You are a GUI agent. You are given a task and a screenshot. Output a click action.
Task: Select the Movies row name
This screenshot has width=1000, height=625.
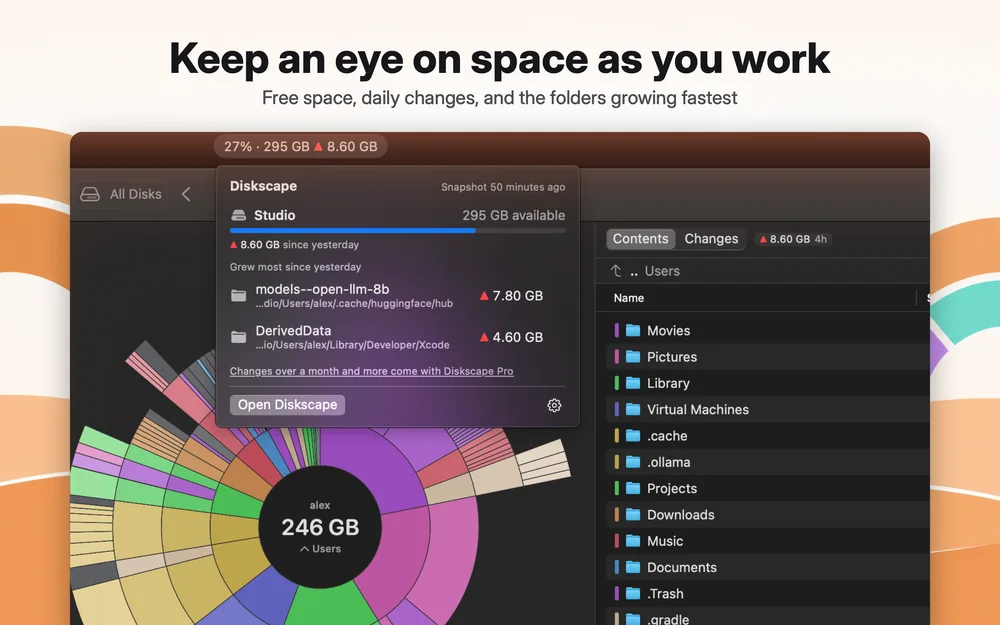(x=668, y=330)
